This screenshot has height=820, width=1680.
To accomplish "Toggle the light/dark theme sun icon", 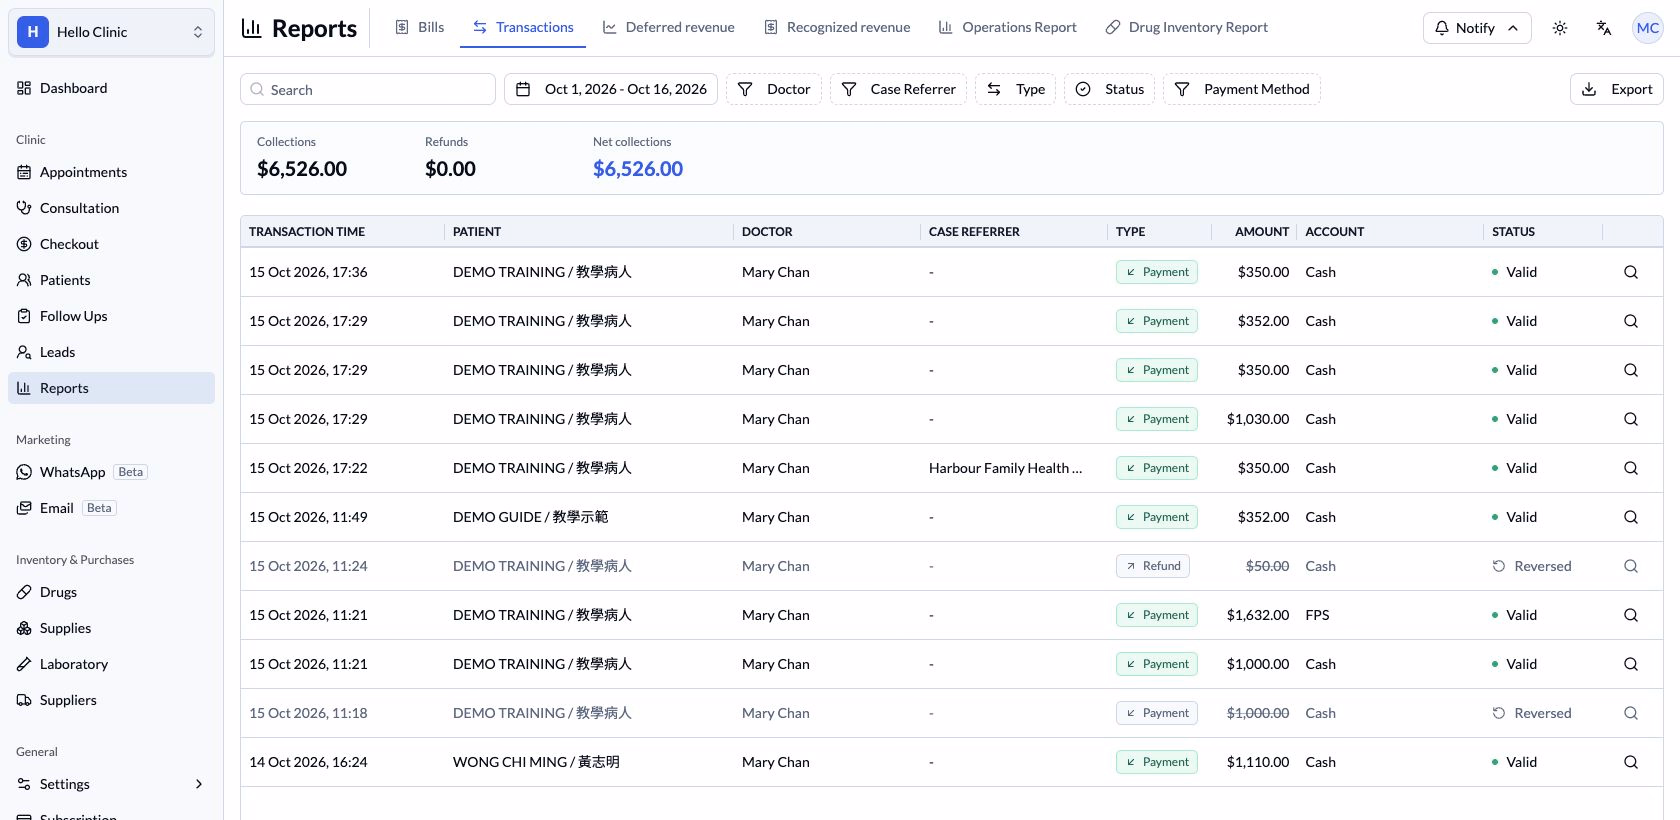I will point(1560,28).
